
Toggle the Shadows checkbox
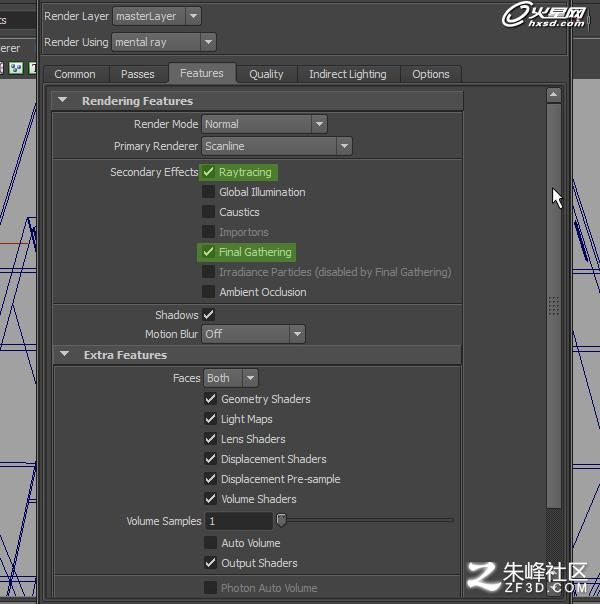tap(208, 315)
